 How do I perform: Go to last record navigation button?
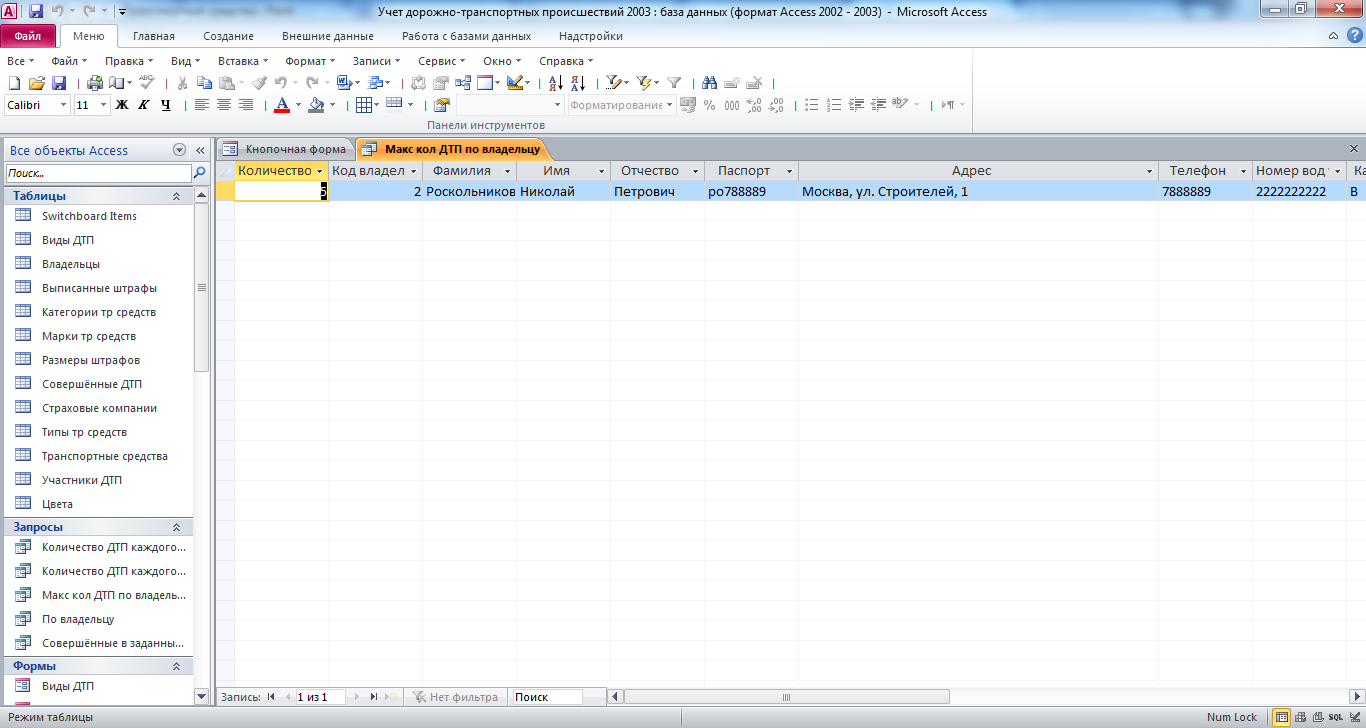pos(374,697)
